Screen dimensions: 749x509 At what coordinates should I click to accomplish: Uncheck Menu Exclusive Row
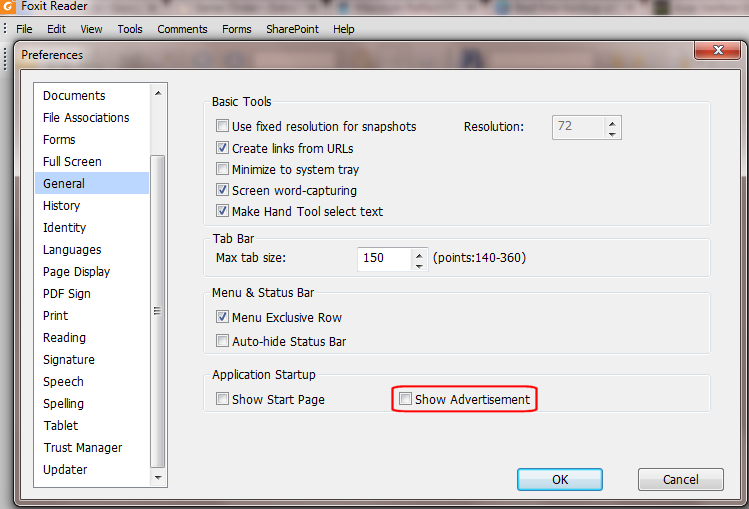point(222,317)
